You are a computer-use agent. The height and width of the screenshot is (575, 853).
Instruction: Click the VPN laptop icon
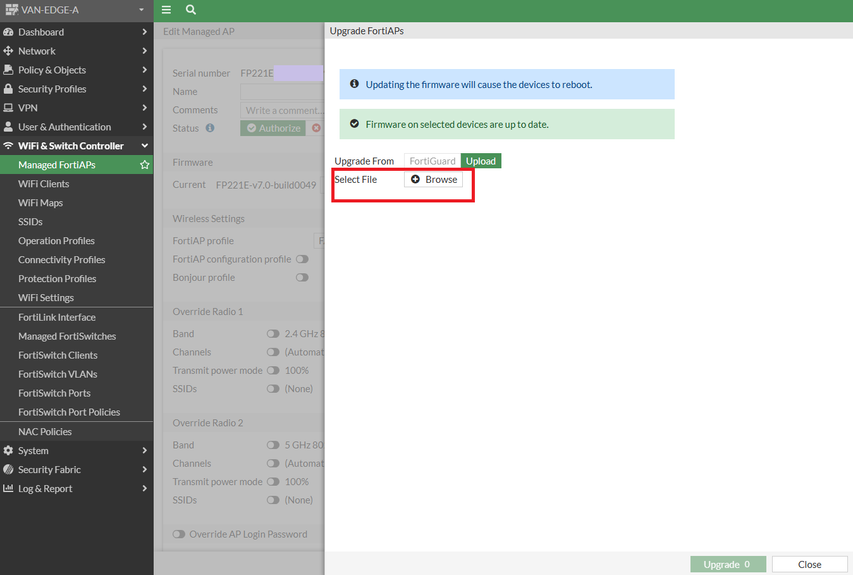[8, 108]
